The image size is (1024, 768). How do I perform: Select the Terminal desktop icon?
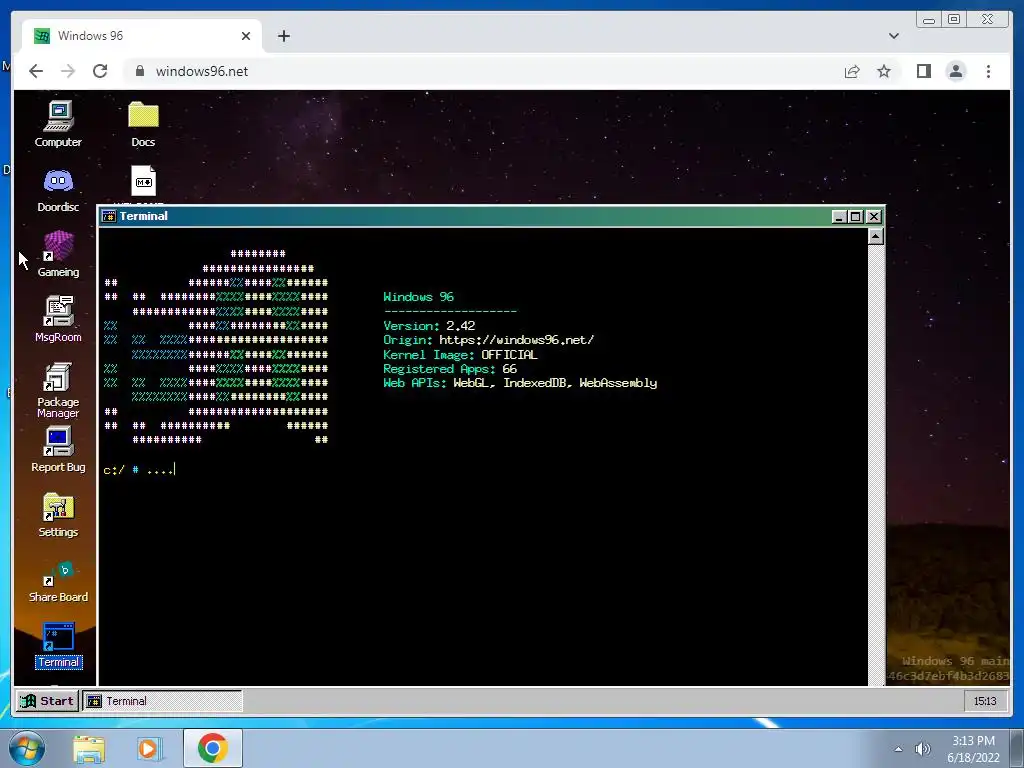click(58, 645)
